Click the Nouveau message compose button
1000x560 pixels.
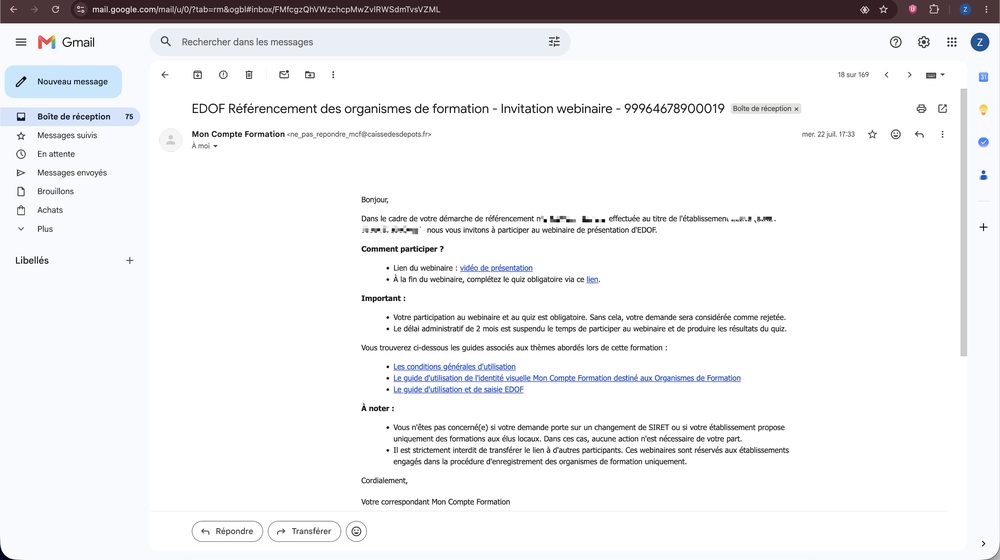coord(63,82)
